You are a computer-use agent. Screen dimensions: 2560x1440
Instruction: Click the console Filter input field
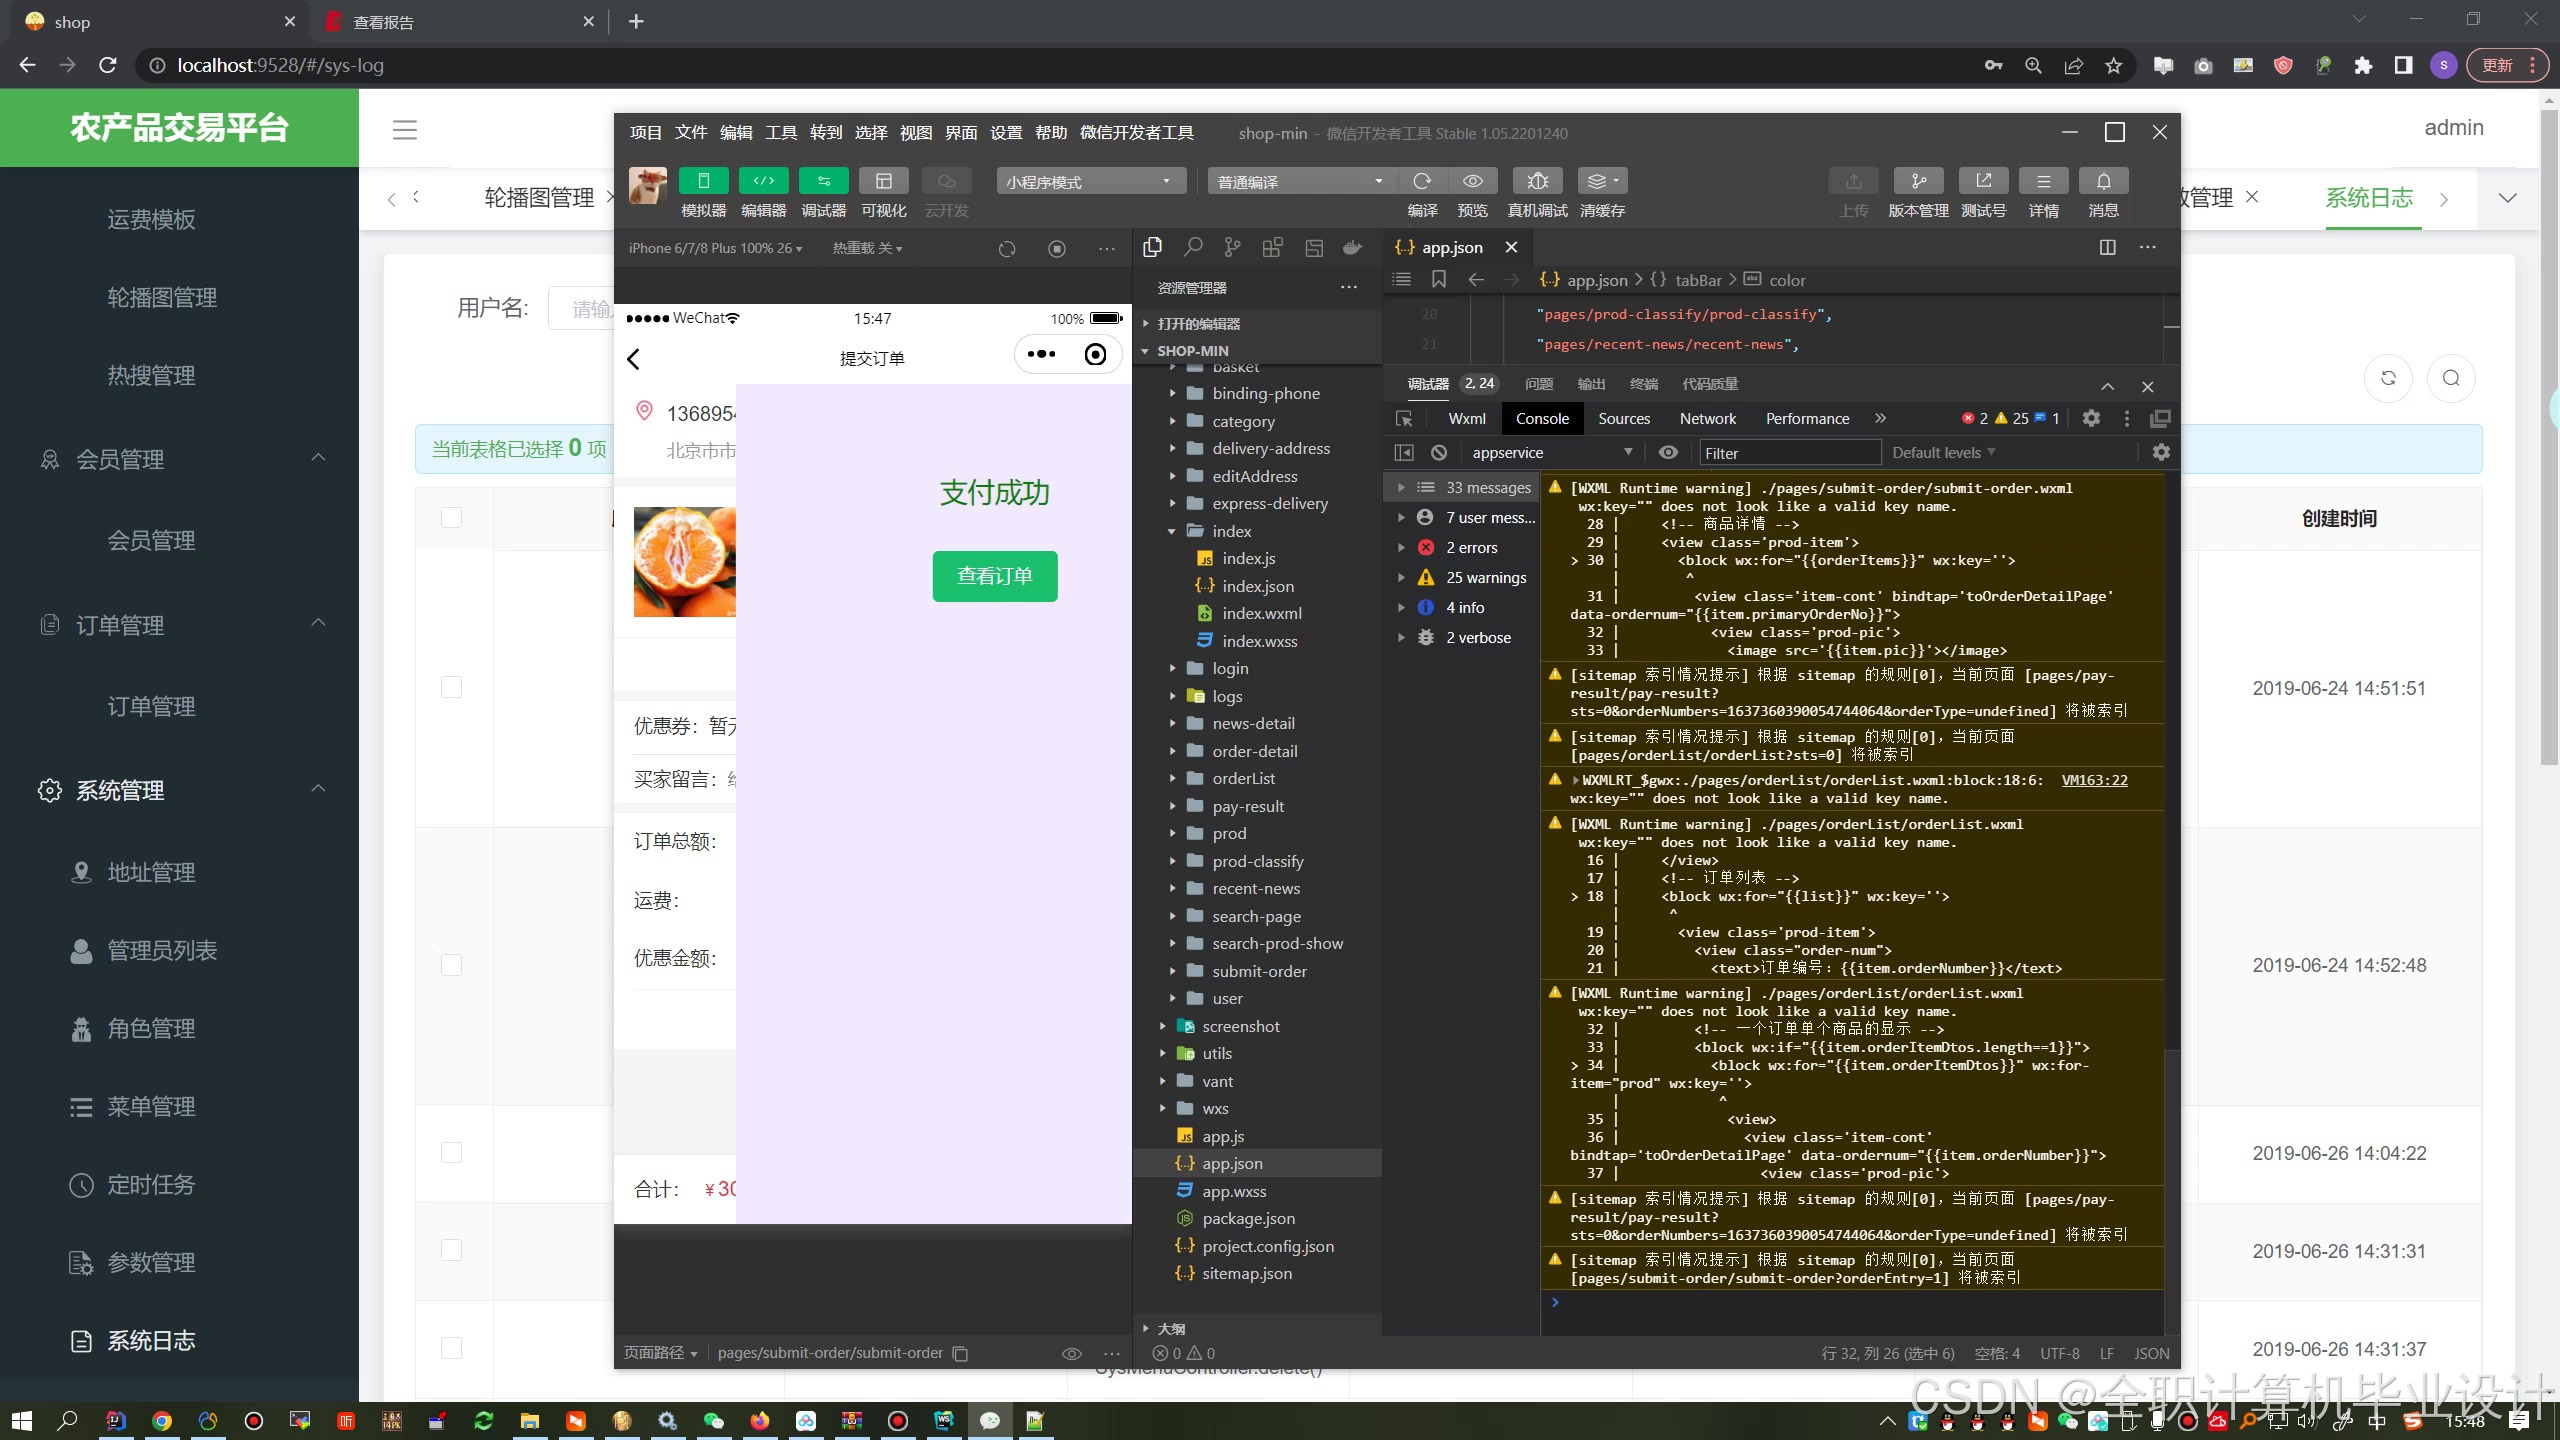tap(1790, 453)
